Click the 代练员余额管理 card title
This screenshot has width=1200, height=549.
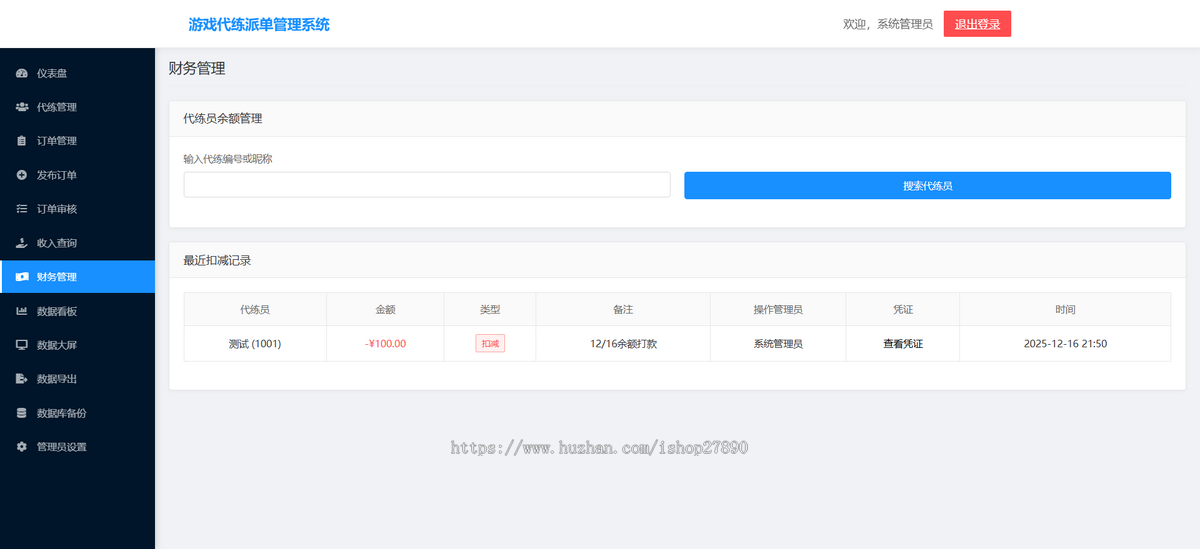pos(222,118)
